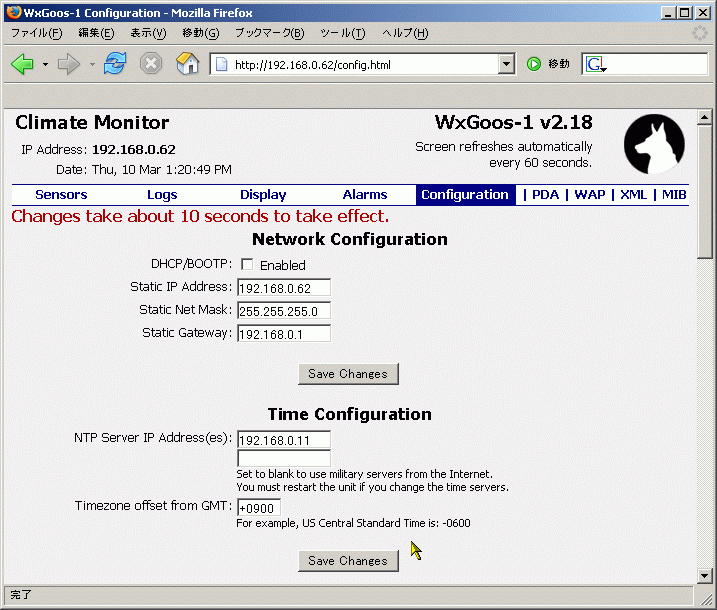The width and height of the screenshot is (717, 610).
Task: Save Changes under Network Configuration
Action: pyautogui.click(x=348, y=374)
